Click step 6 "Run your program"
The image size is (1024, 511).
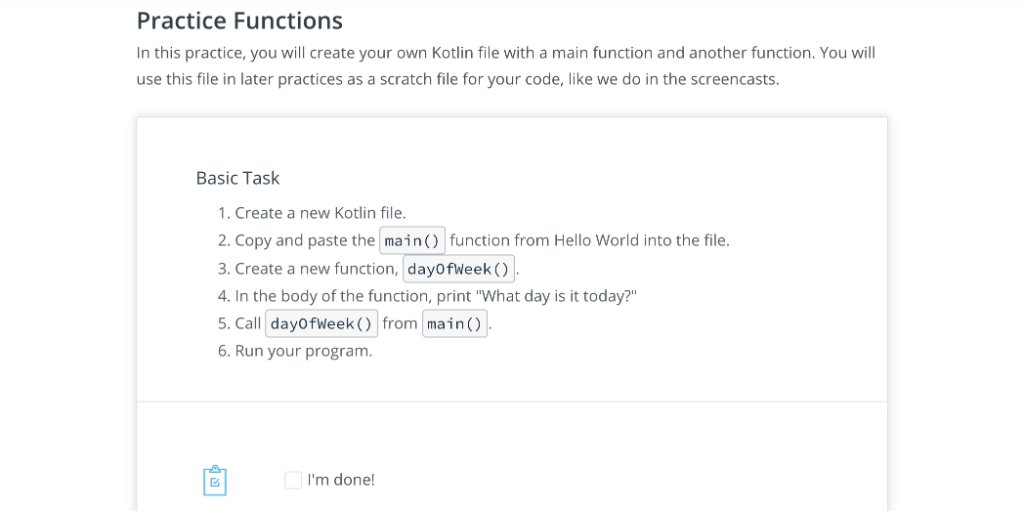point(303,351)
